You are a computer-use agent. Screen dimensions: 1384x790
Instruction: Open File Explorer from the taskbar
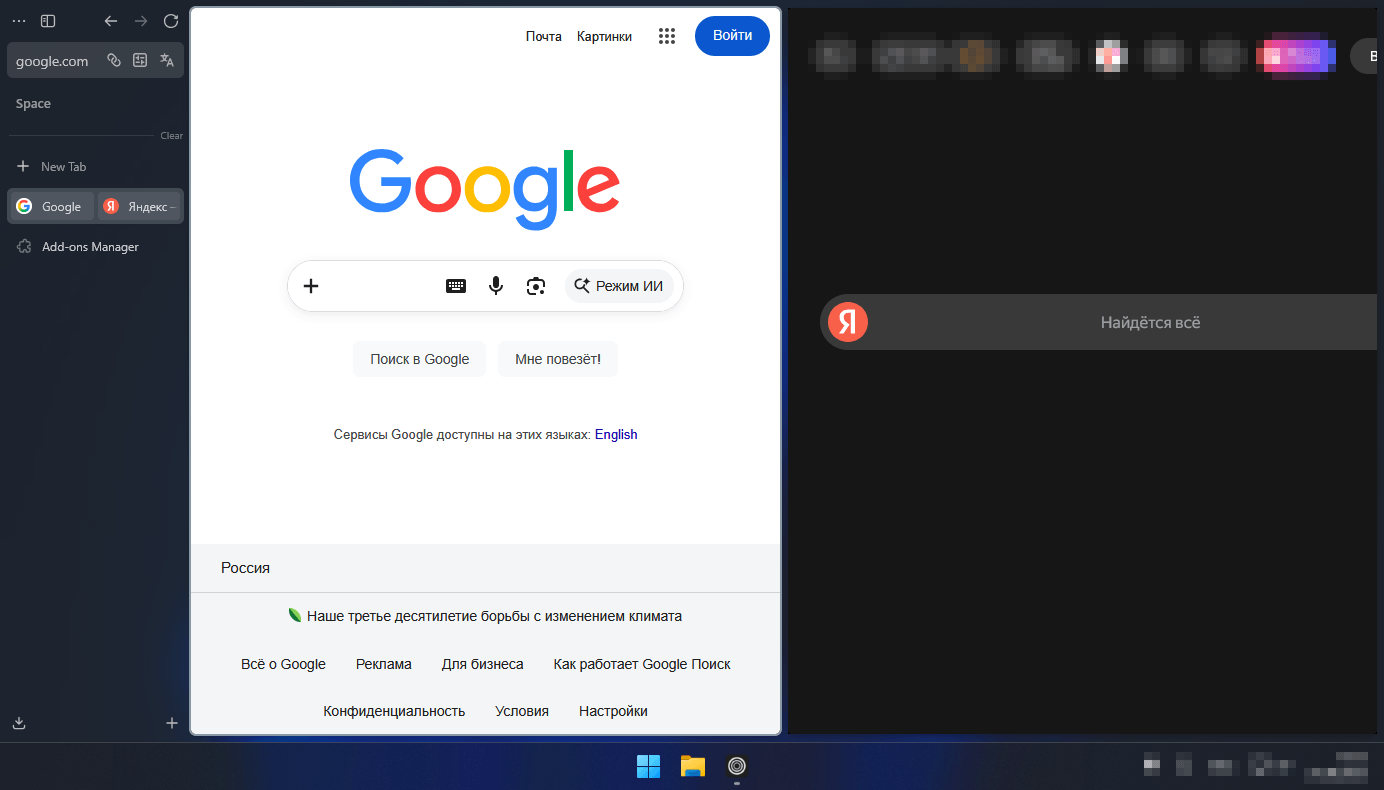tap(693, 766)
